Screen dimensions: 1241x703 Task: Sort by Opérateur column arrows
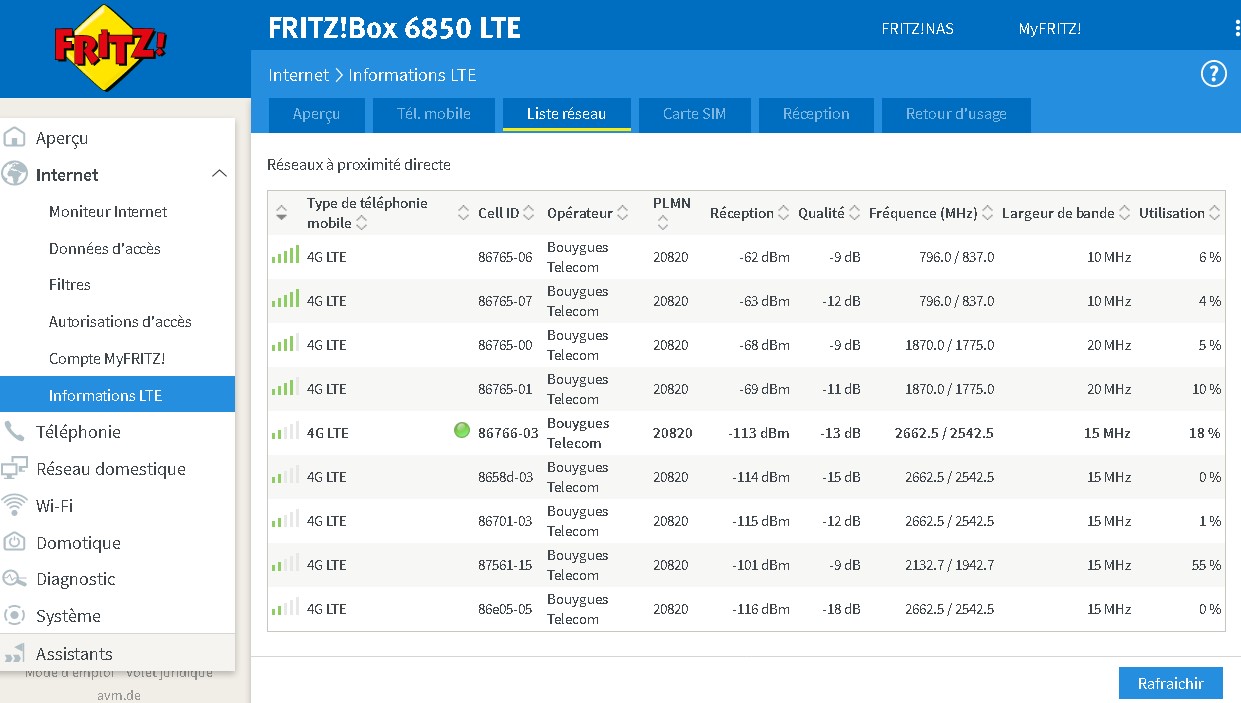click(622, 213)
